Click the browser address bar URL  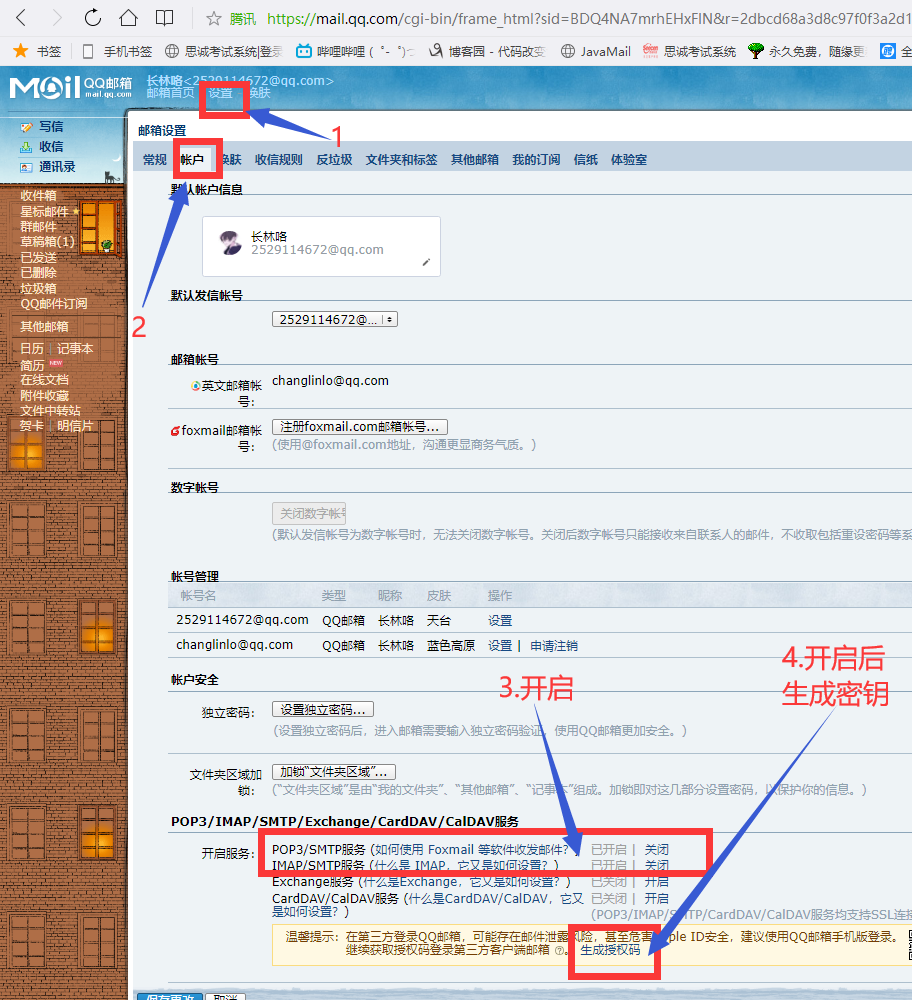pos(589,18)
